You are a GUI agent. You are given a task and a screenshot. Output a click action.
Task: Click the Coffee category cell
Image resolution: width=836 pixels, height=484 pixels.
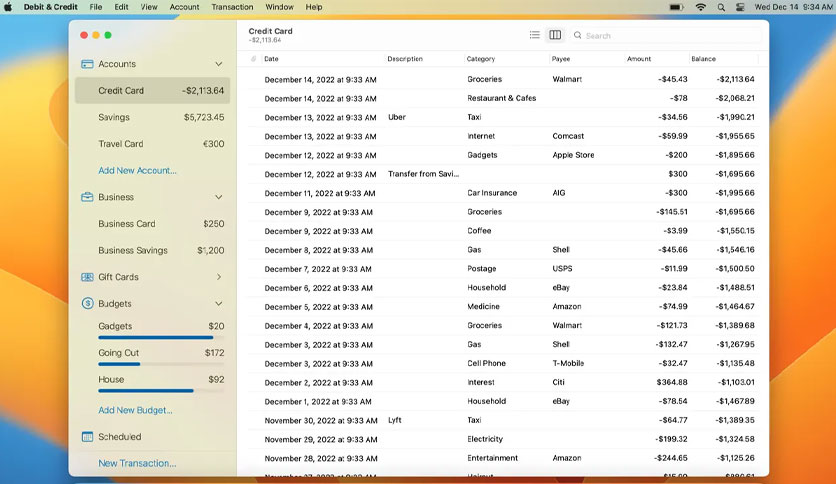[x=479, y=231]
